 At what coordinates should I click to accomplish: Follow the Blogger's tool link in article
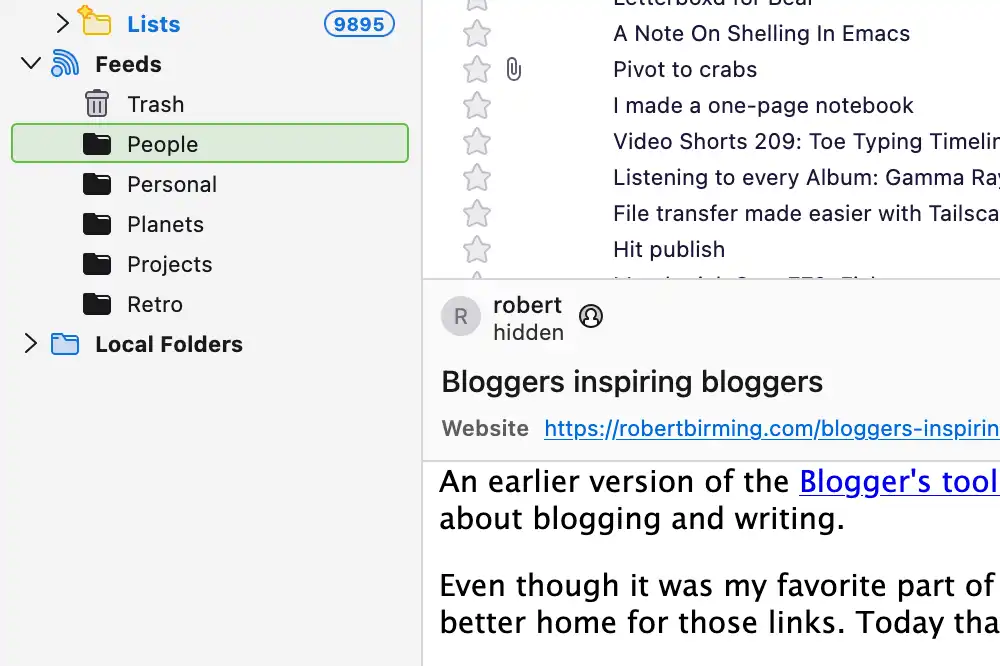[x=897, y=482]
